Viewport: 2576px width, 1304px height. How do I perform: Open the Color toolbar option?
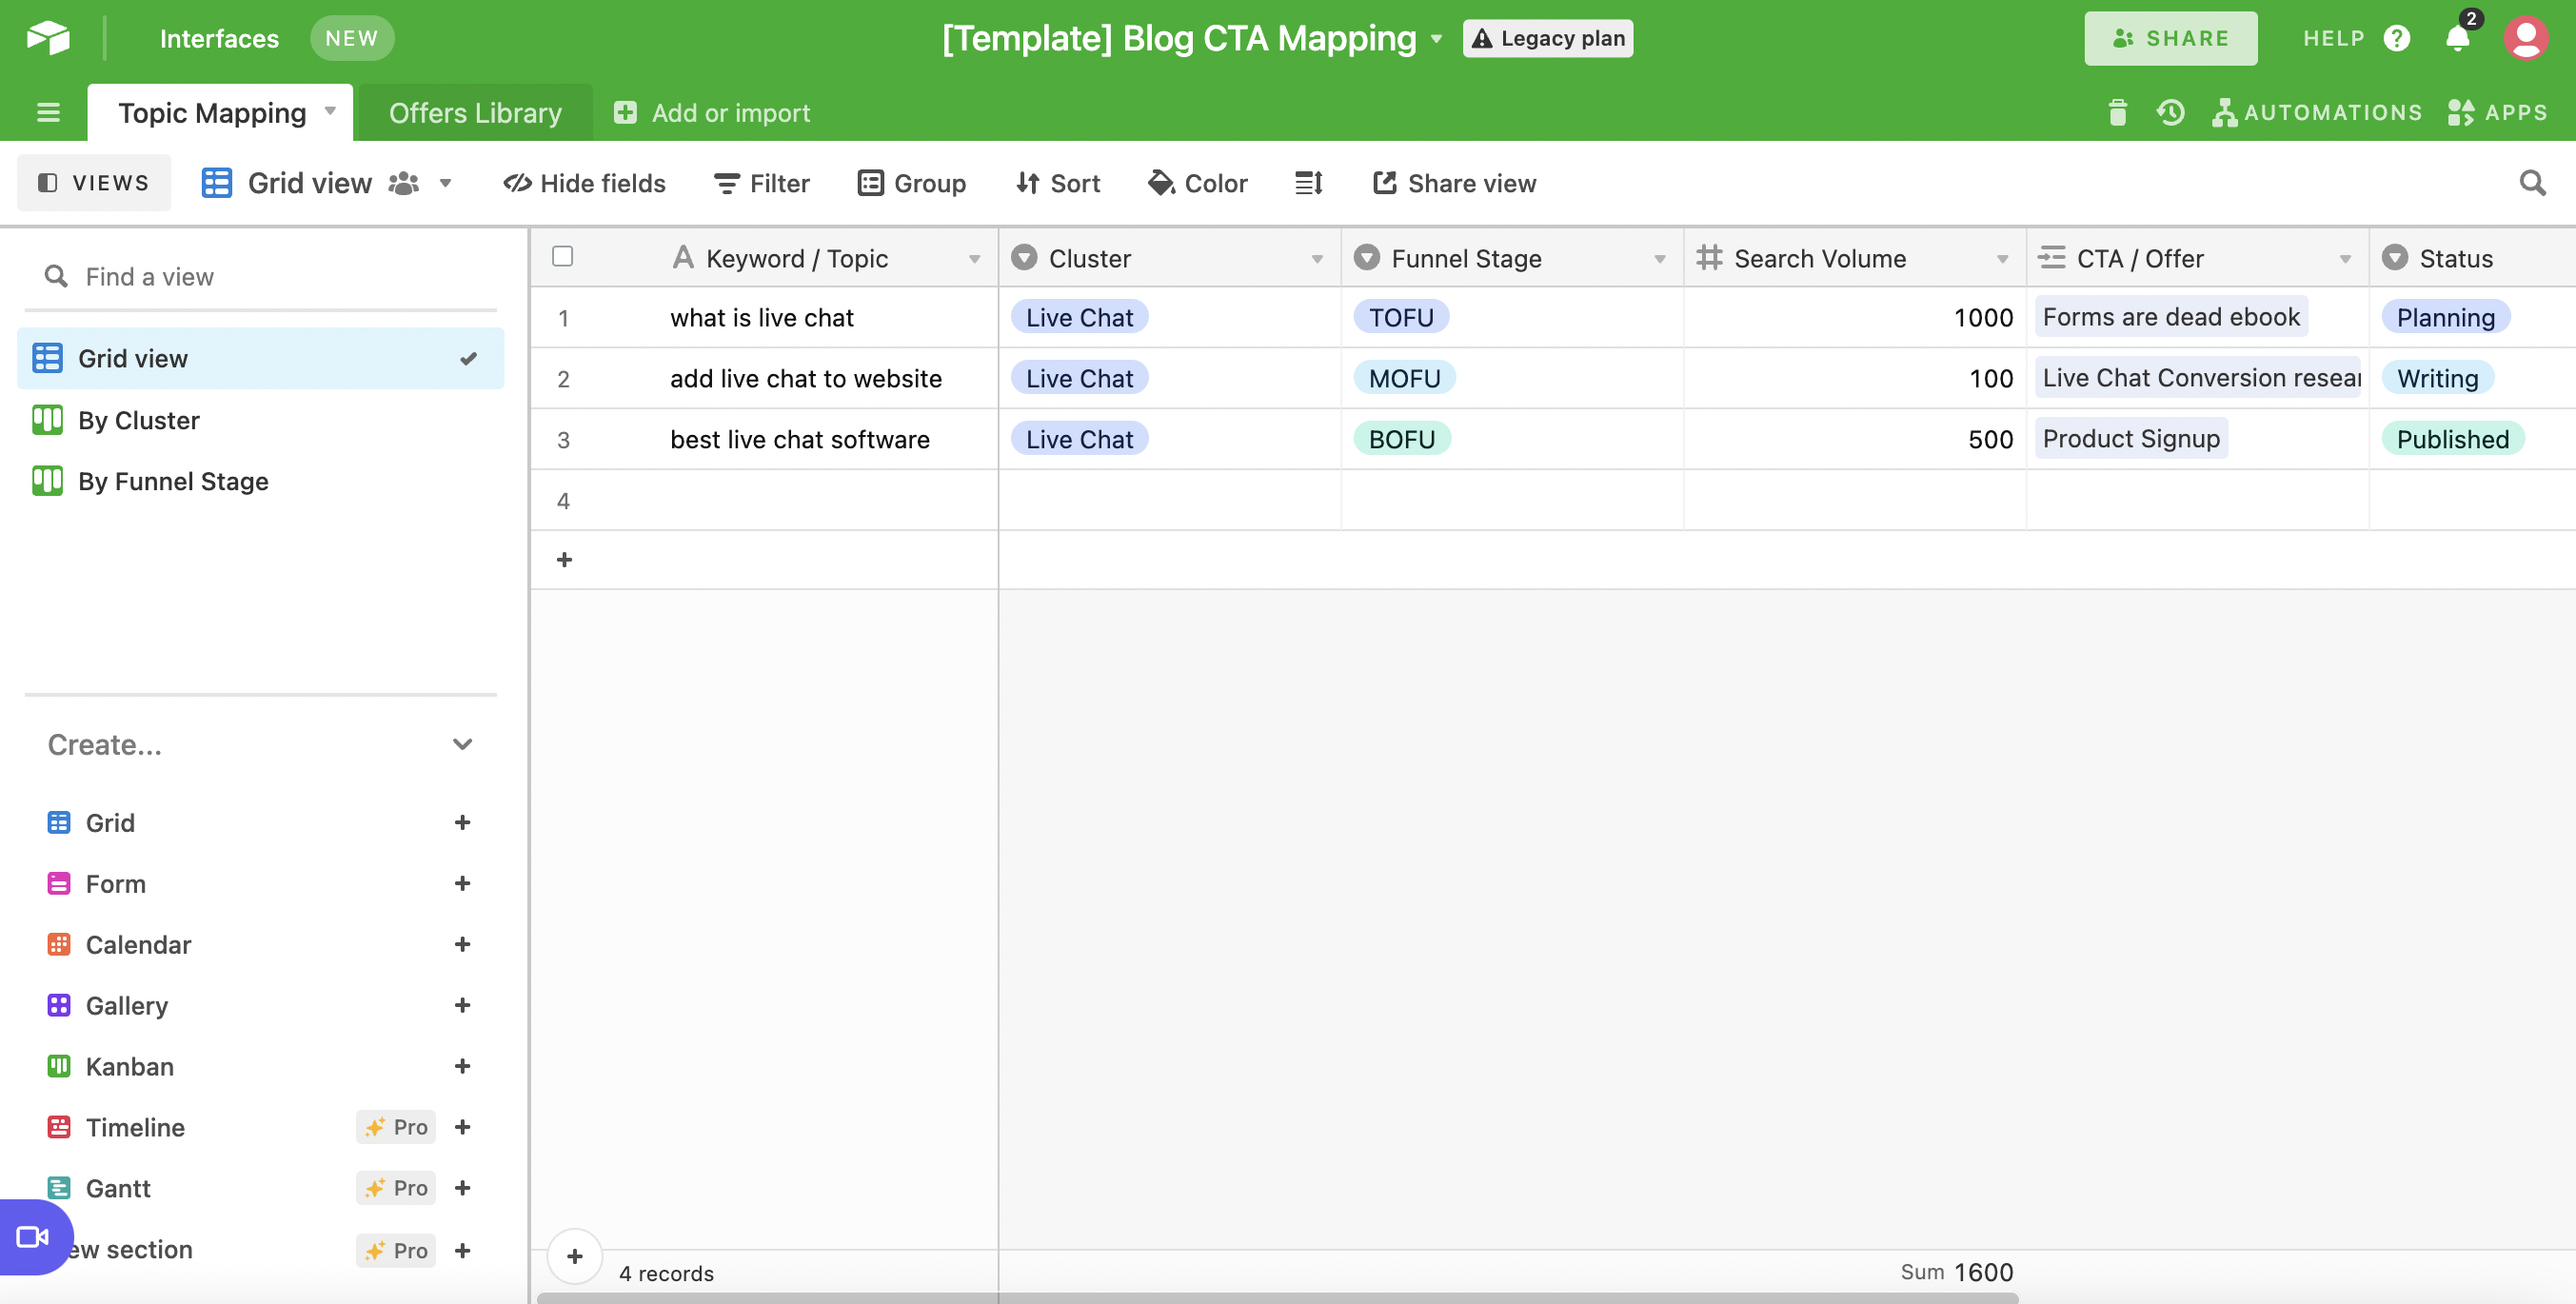[1198, 183]
